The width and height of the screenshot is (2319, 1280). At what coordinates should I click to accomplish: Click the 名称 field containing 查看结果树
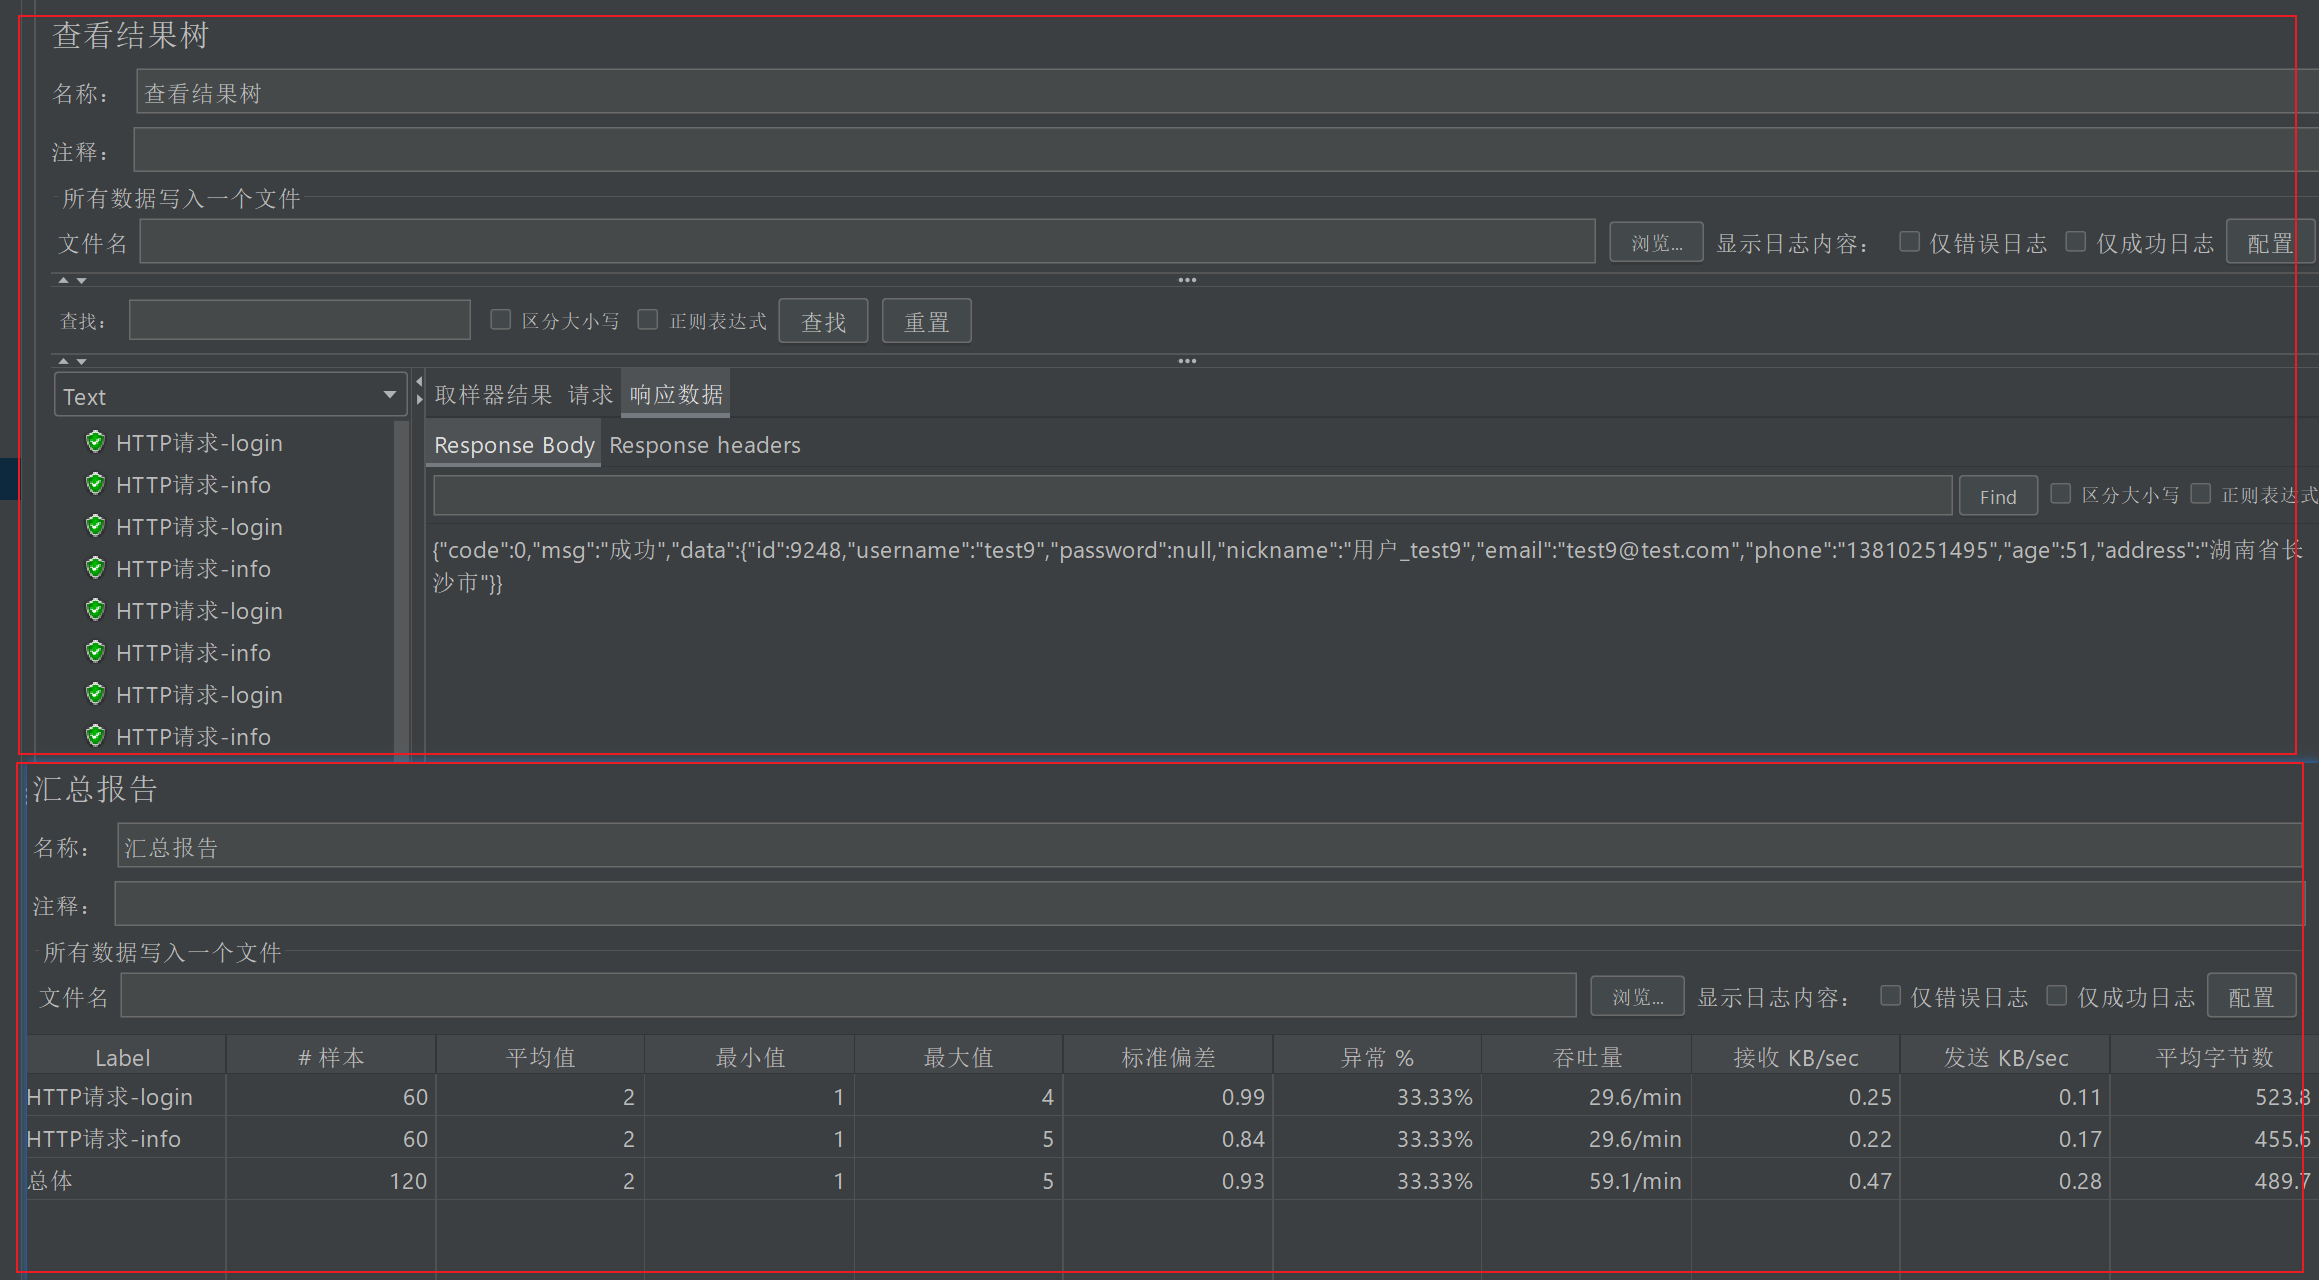(1226, 92)
